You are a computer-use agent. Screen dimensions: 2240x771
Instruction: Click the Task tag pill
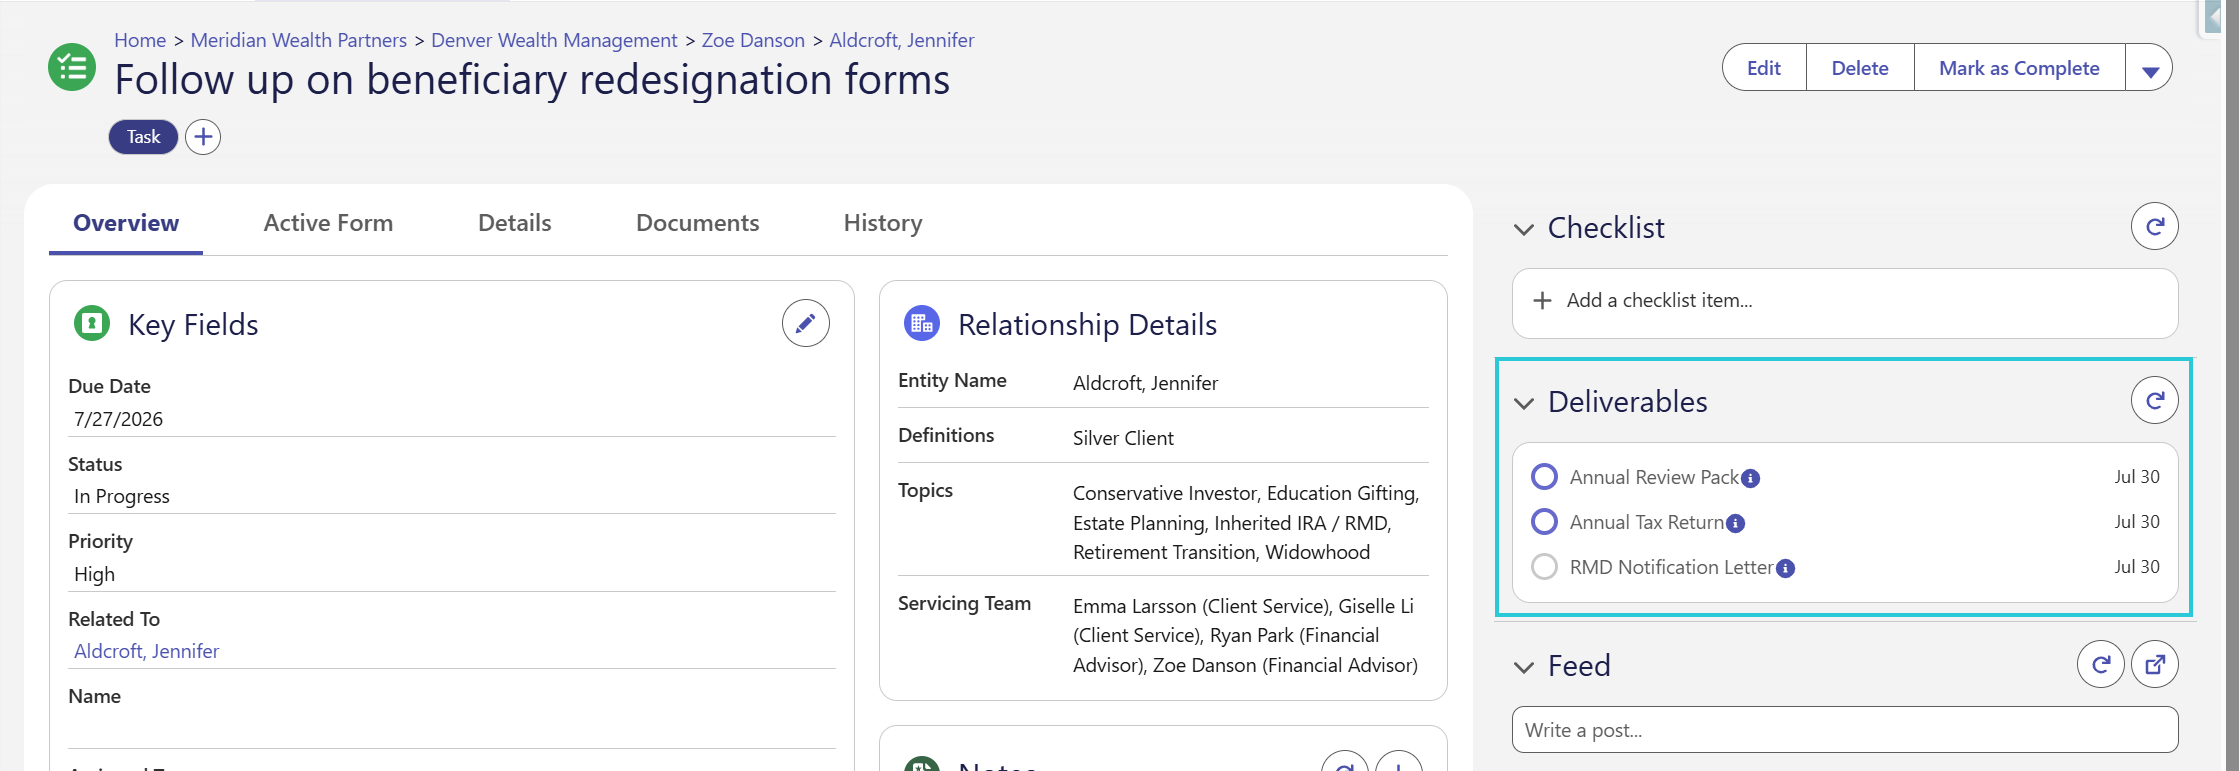click(143, 137)
